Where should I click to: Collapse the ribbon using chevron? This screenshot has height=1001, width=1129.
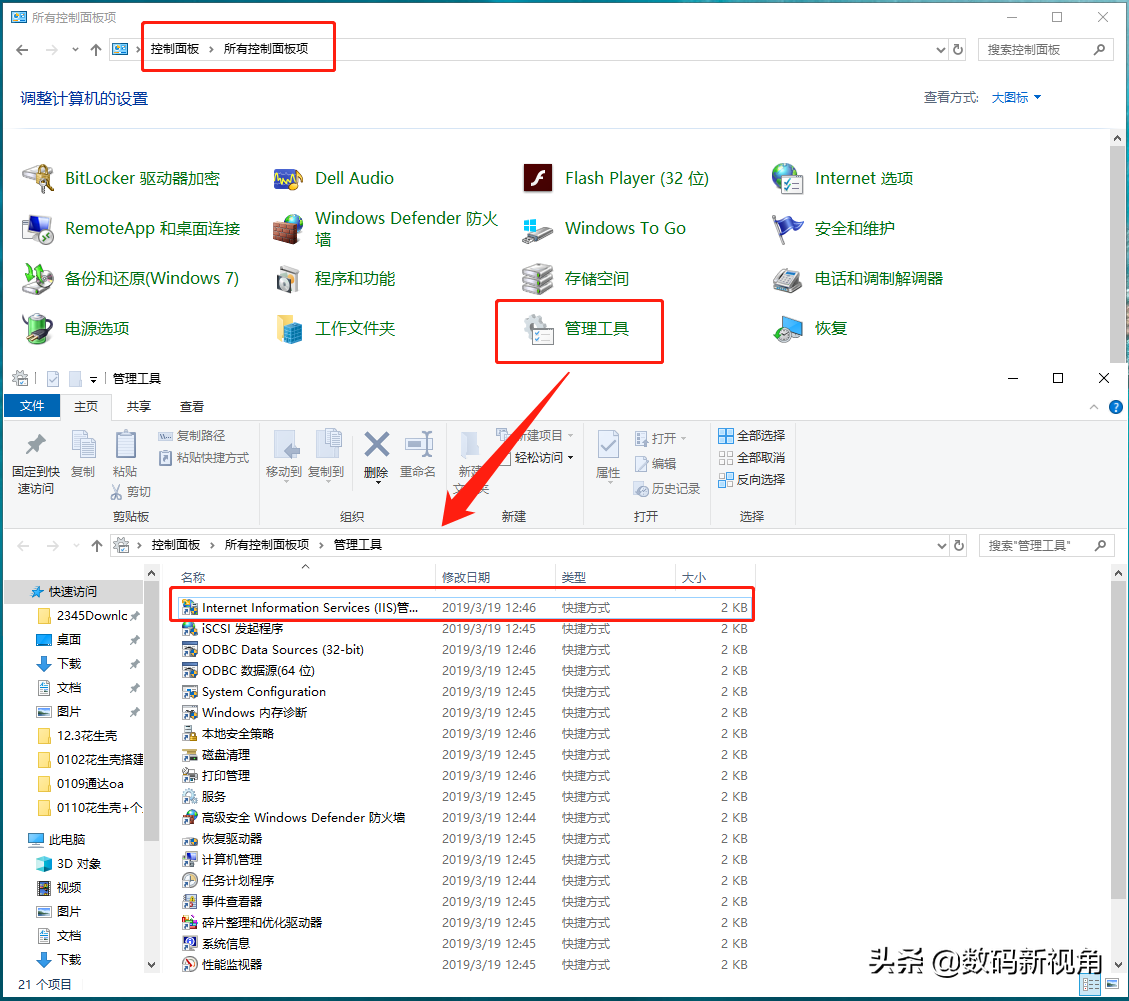click(1094, 408)
